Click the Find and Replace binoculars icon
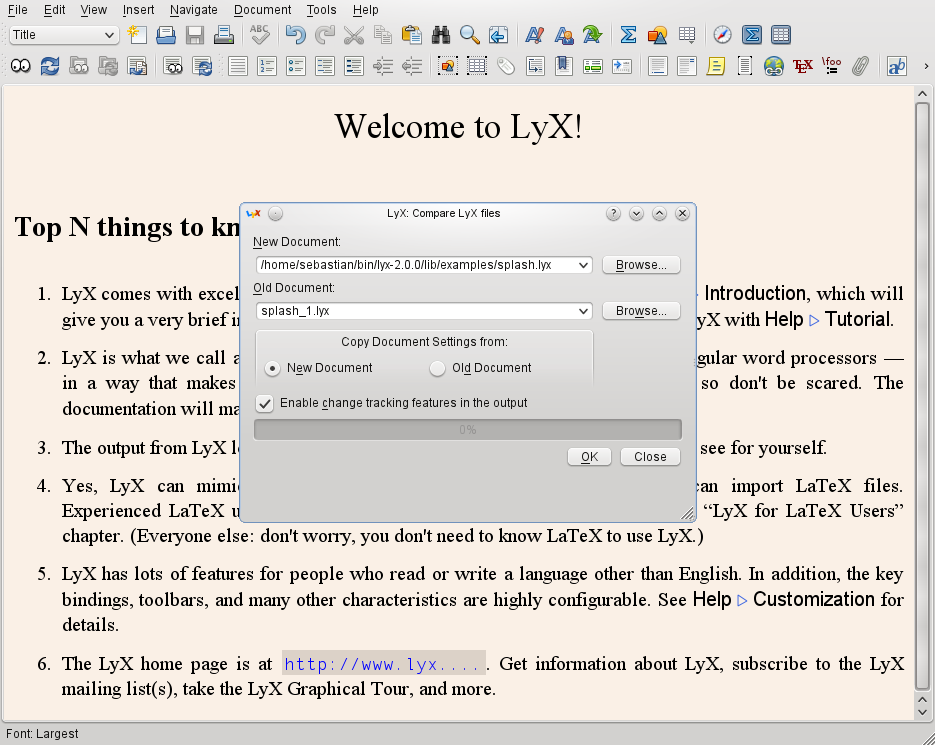Image resolution: width=935 pixels, height=745 pixels. [x=440, y=35]
